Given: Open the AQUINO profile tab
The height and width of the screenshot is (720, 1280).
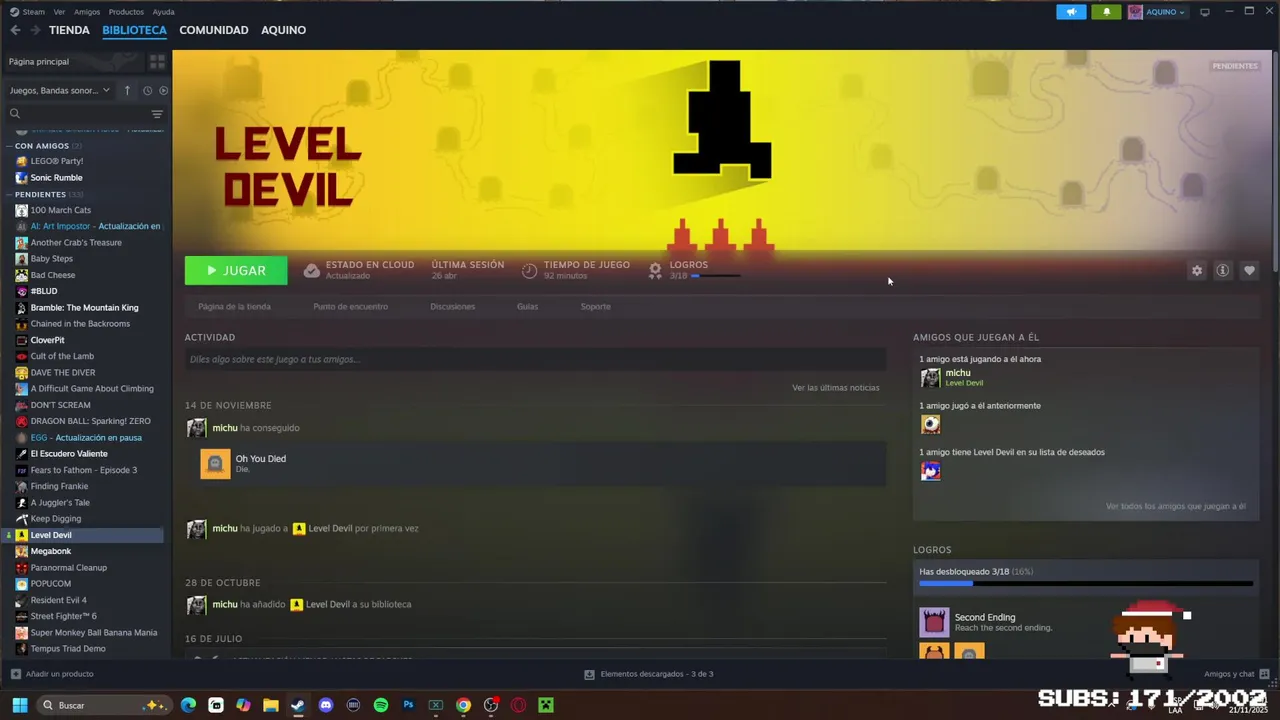Looking at the screenshot, I should tap(284, 30).
